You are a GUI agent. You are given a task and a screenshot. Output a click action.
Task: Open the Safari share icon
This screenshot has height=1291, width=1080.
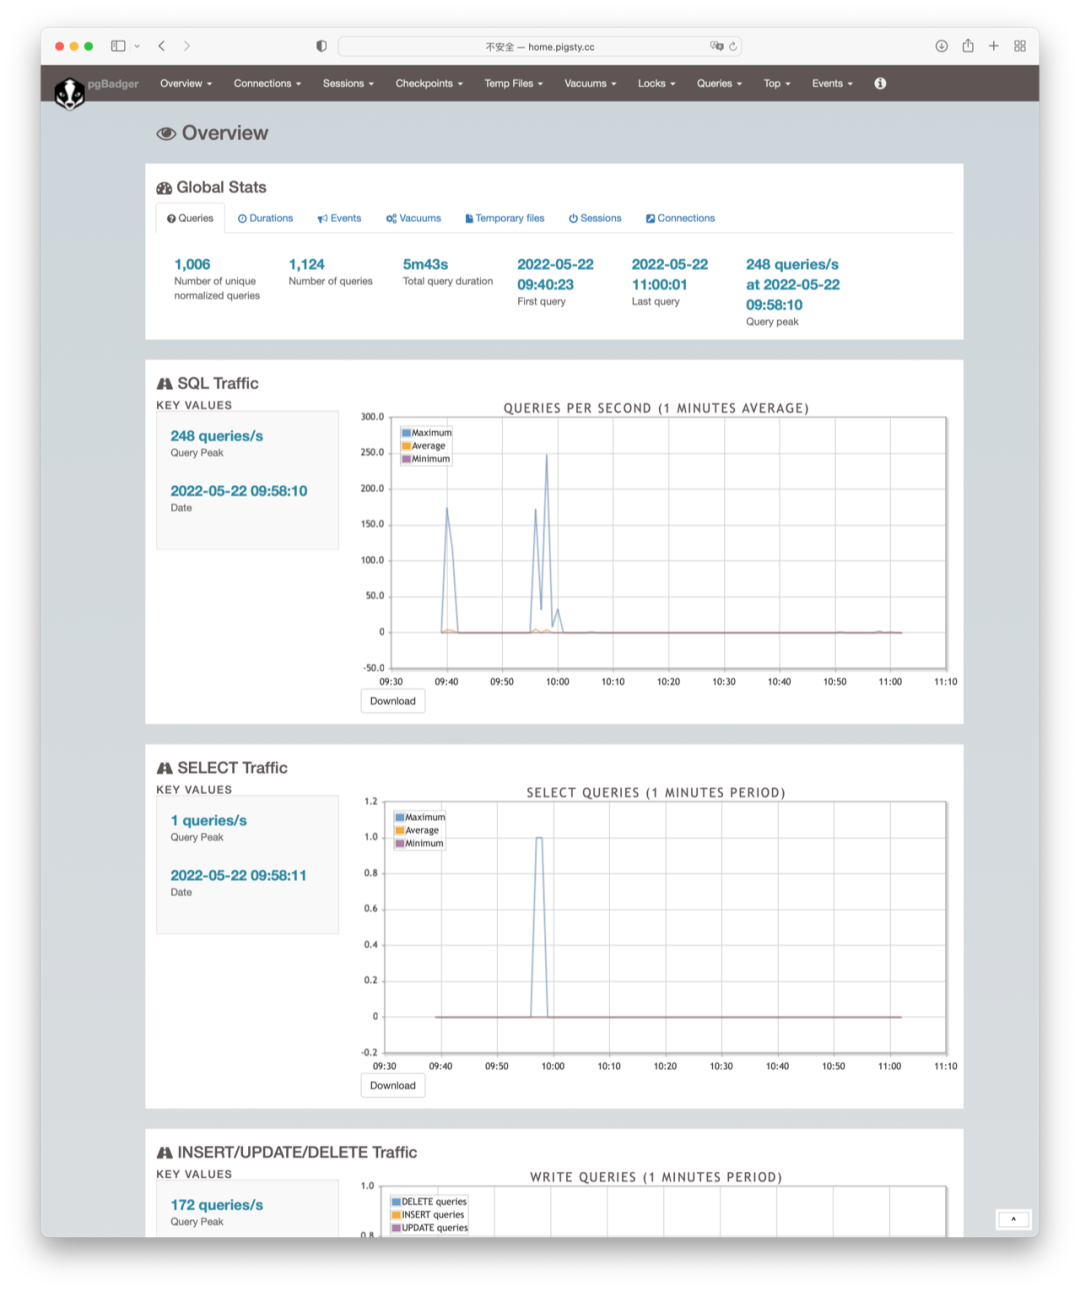pos(968,46)
